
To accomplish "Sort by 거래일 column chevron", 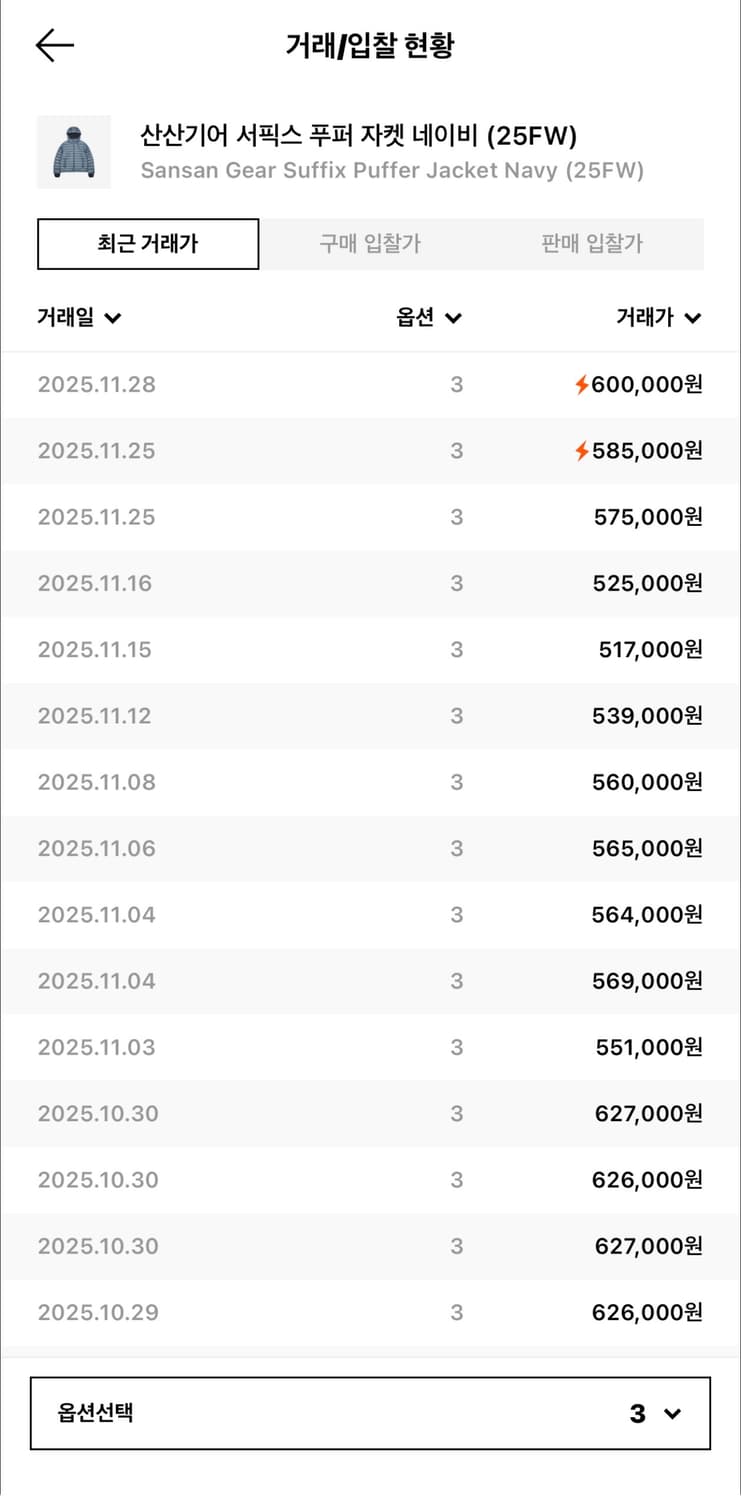I will [x=113, y=319].
